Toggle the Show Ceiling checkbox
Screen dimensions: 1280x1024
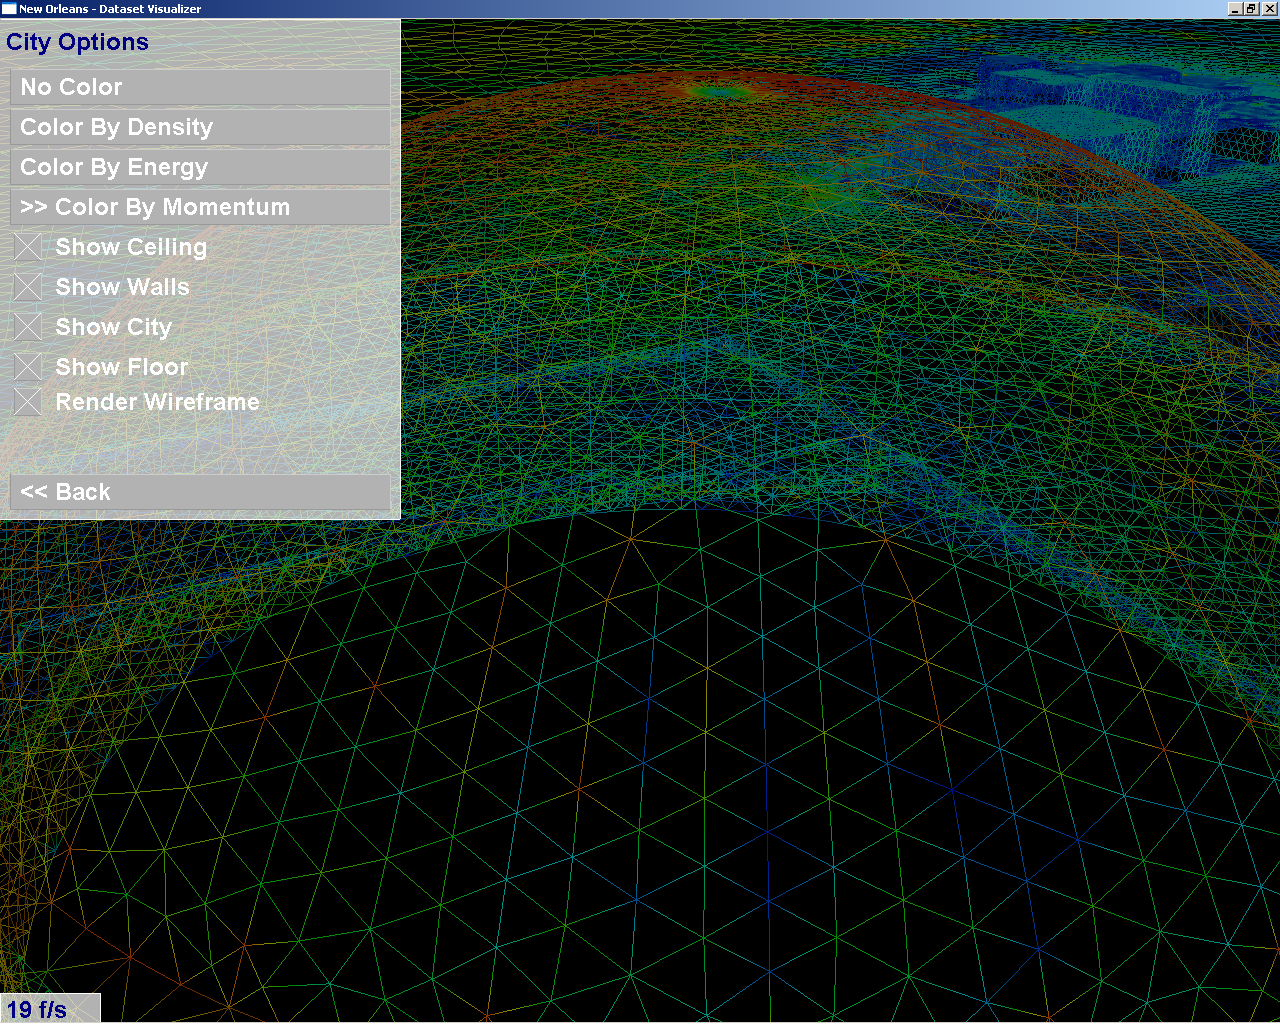pos(28,247)
